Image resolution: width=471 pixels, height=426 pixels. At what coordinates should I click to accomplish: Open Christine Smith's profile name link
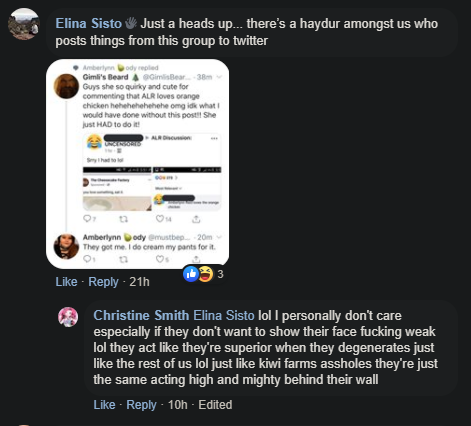141,315
